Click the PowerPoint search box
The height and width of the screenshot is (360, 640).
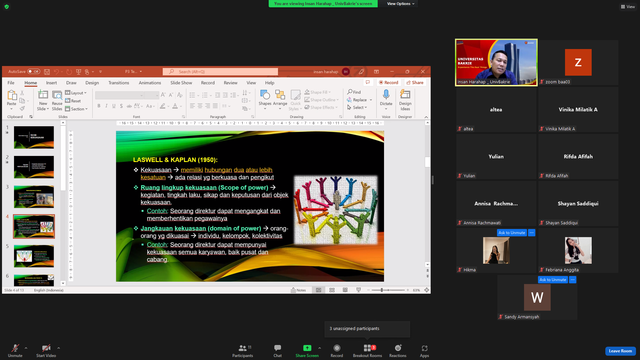point(220,72)
